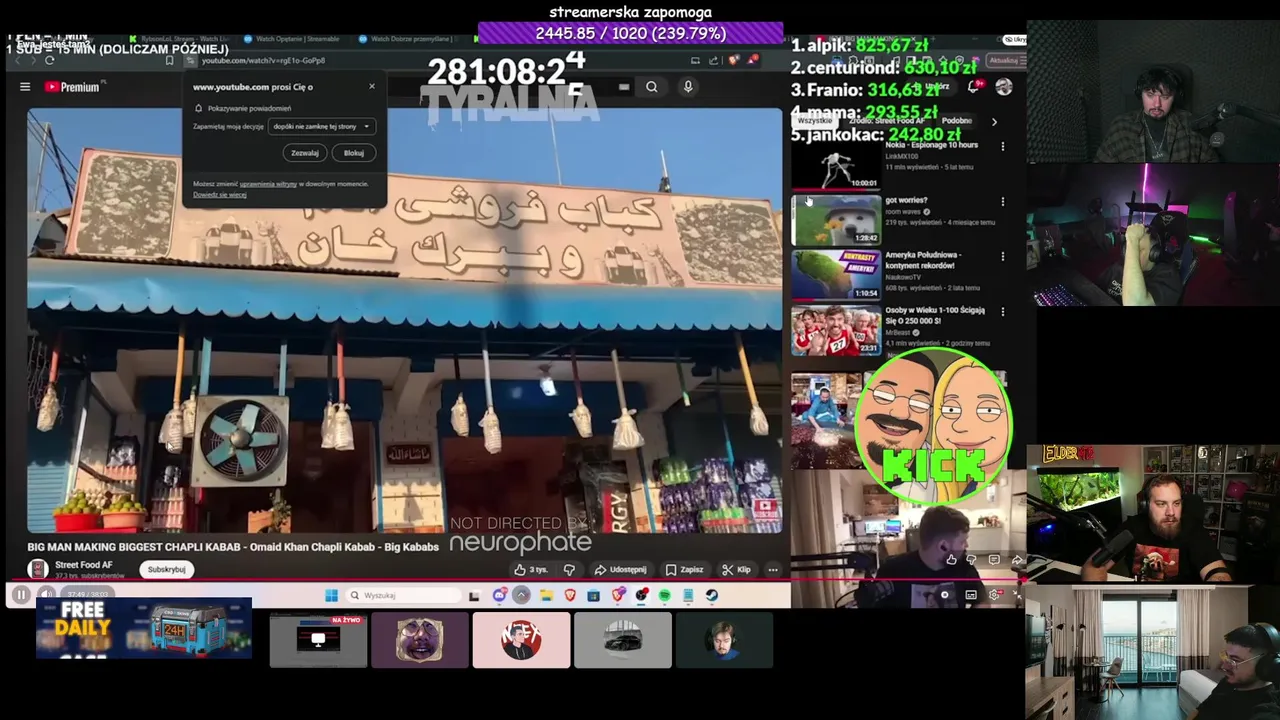Open the YouTube hamburger guide menu

coord(25,87)
